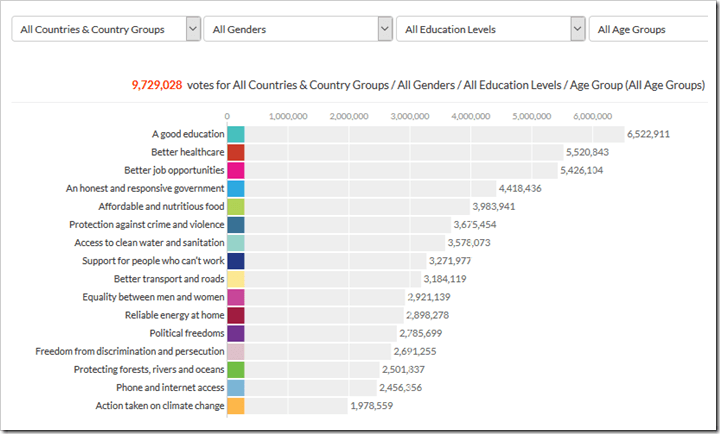
Task: Click the Reliable energy at home bar
Action: click(x=324, y=315)
